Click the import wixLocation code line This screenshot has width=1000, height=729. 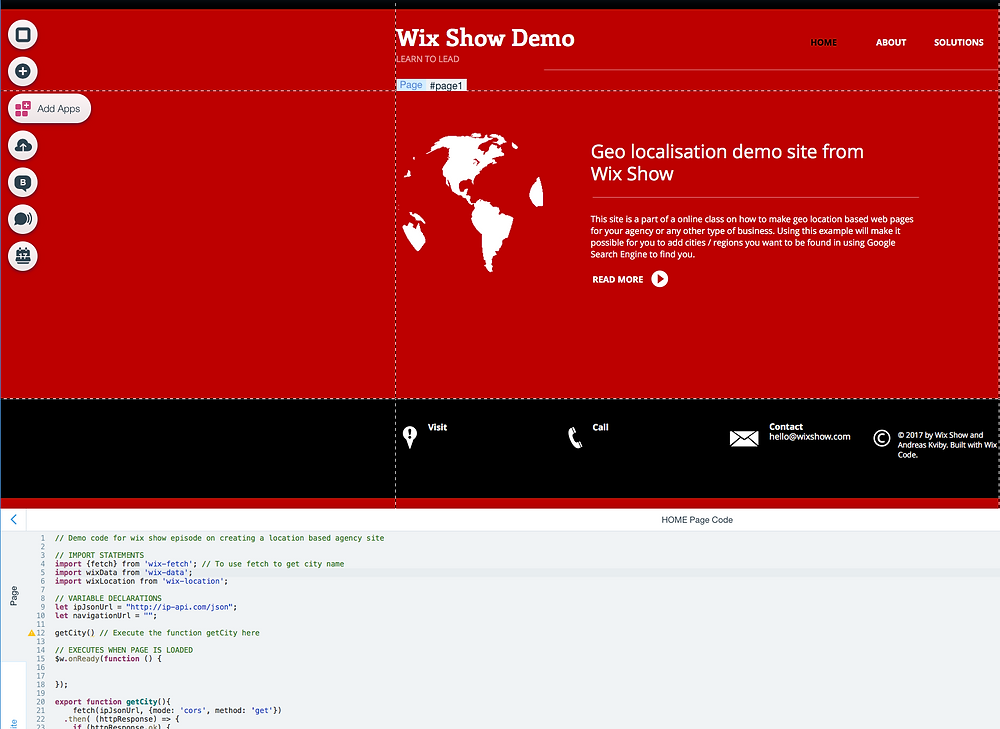[141, 581]
